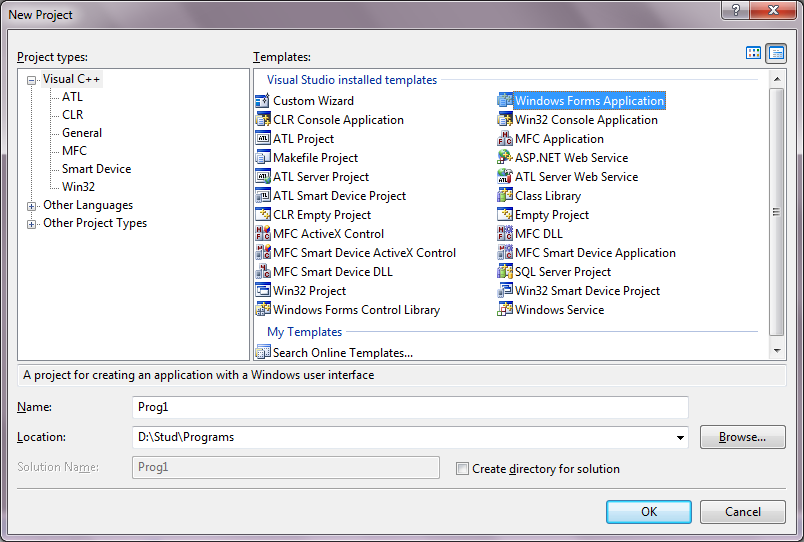Screen dimensions: 804x542
Task: Click the Windows Forms Application icon
Action: point(505,101)
